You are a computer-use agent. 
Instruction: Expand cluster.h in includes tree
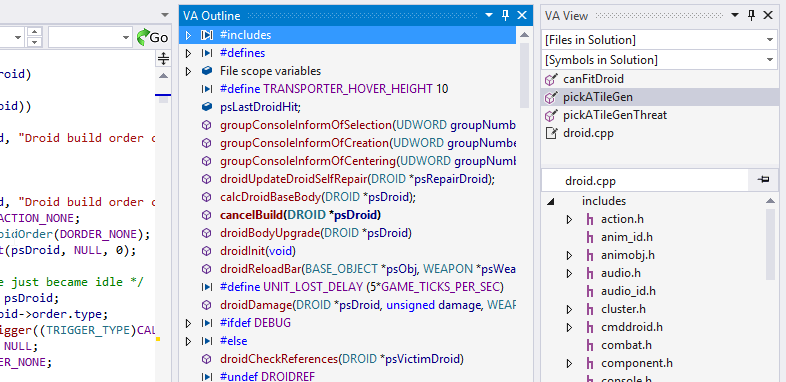tap(569, 309)
